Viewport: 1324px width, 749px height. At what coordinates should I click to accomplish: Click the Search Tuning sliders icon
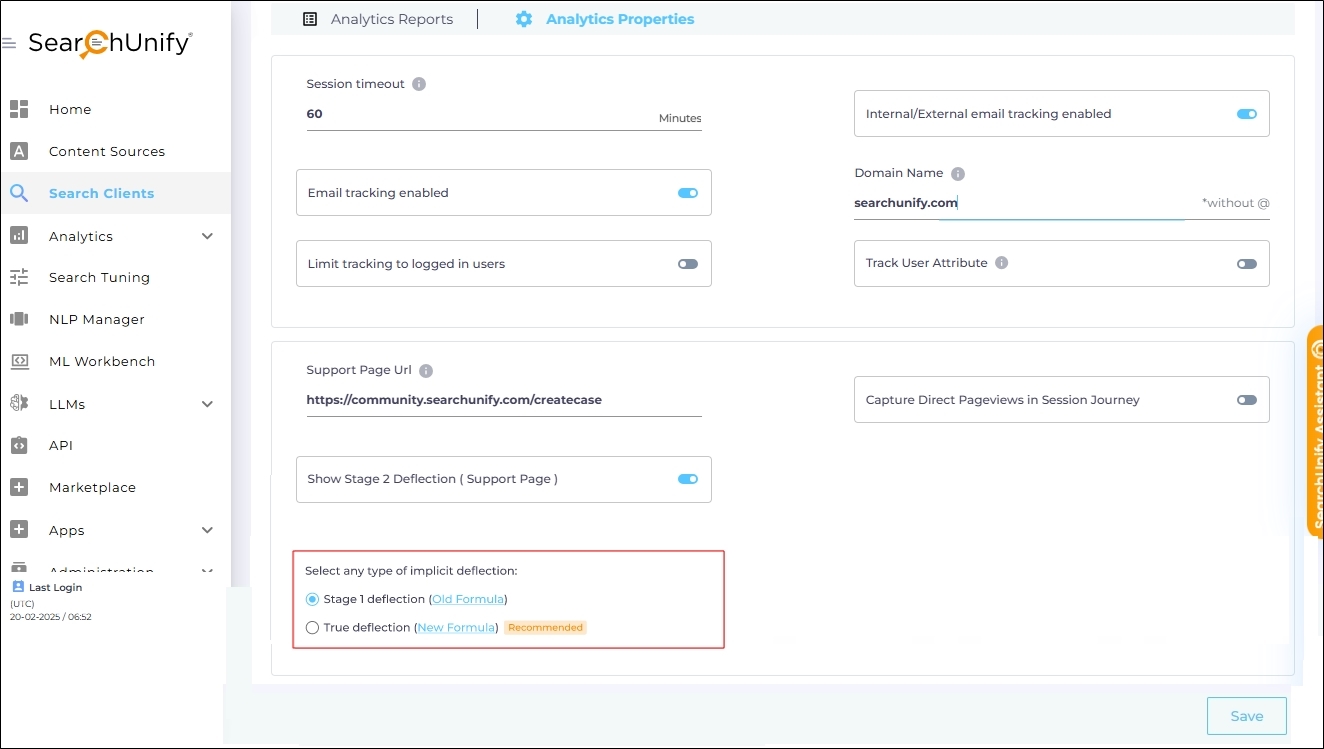[19, 277]
